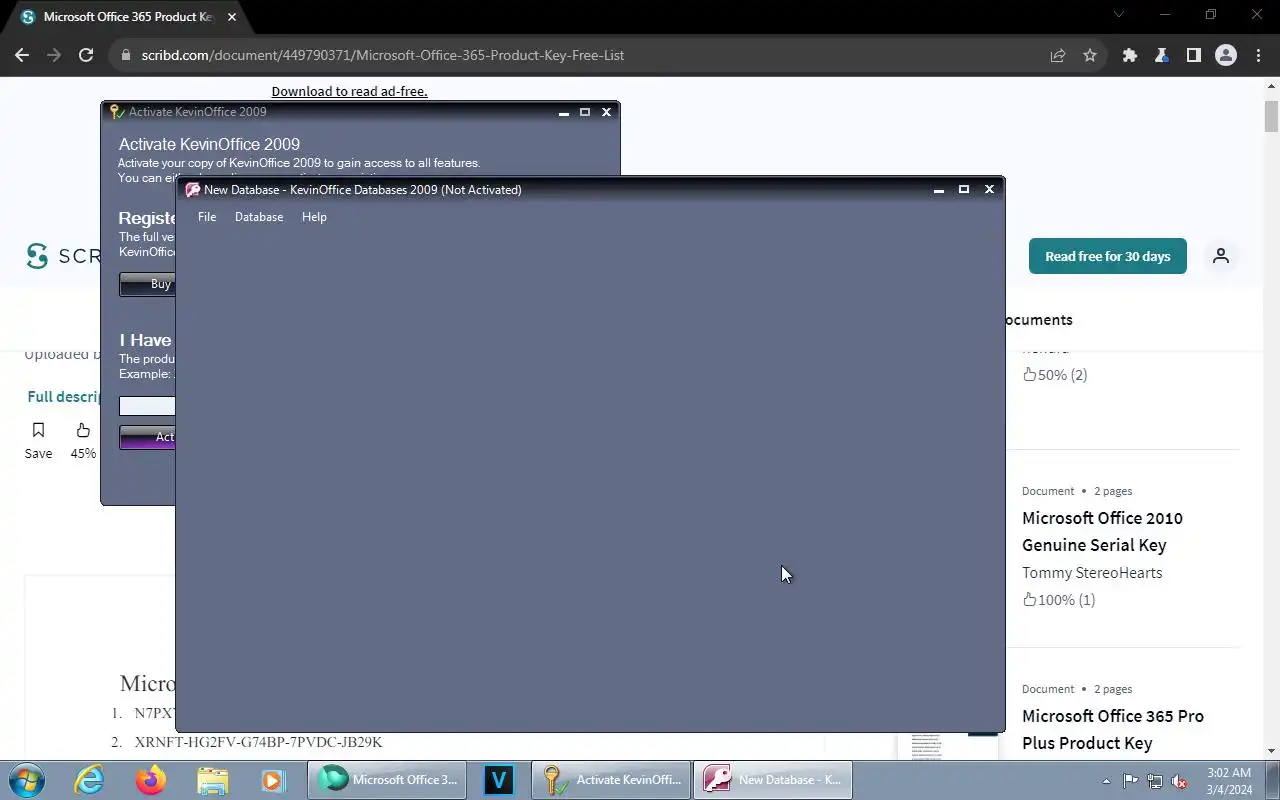Switch to Microsoft Office 3... Chrome taskbar item

(x=388, y=780)
